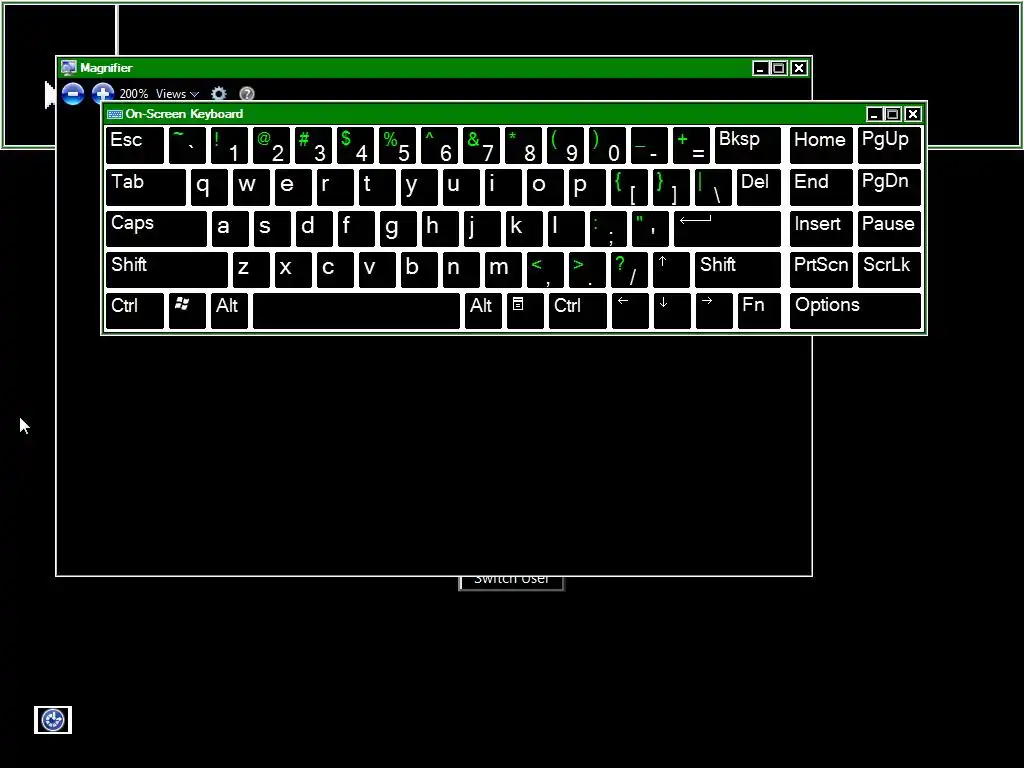Toggle the ScrLk key

point(889,270)
